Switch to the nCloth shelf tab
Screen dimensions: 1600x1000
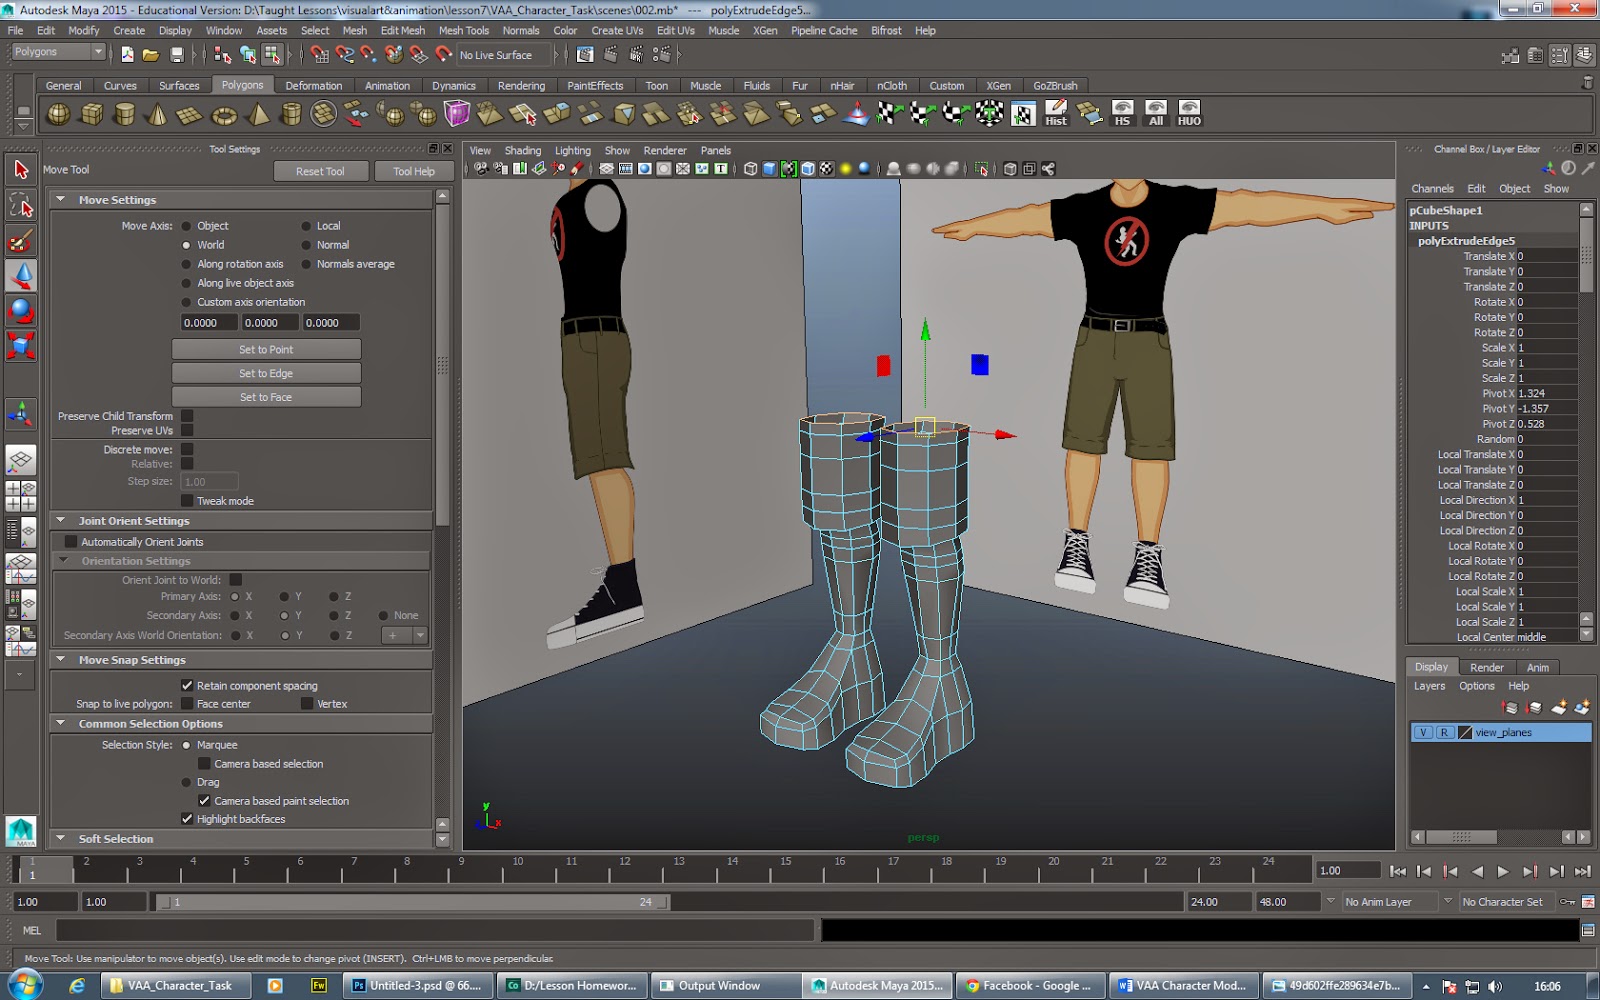(x=890, y=85)
